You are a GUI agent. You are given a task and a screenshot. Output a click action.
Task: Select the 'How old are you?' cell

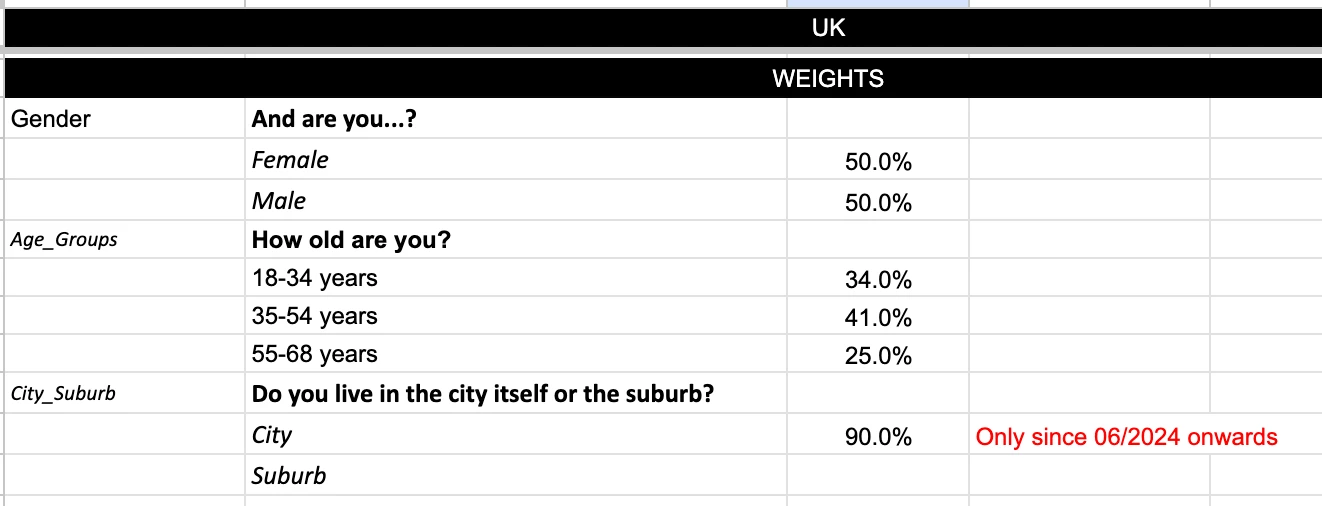pos(515,240)
